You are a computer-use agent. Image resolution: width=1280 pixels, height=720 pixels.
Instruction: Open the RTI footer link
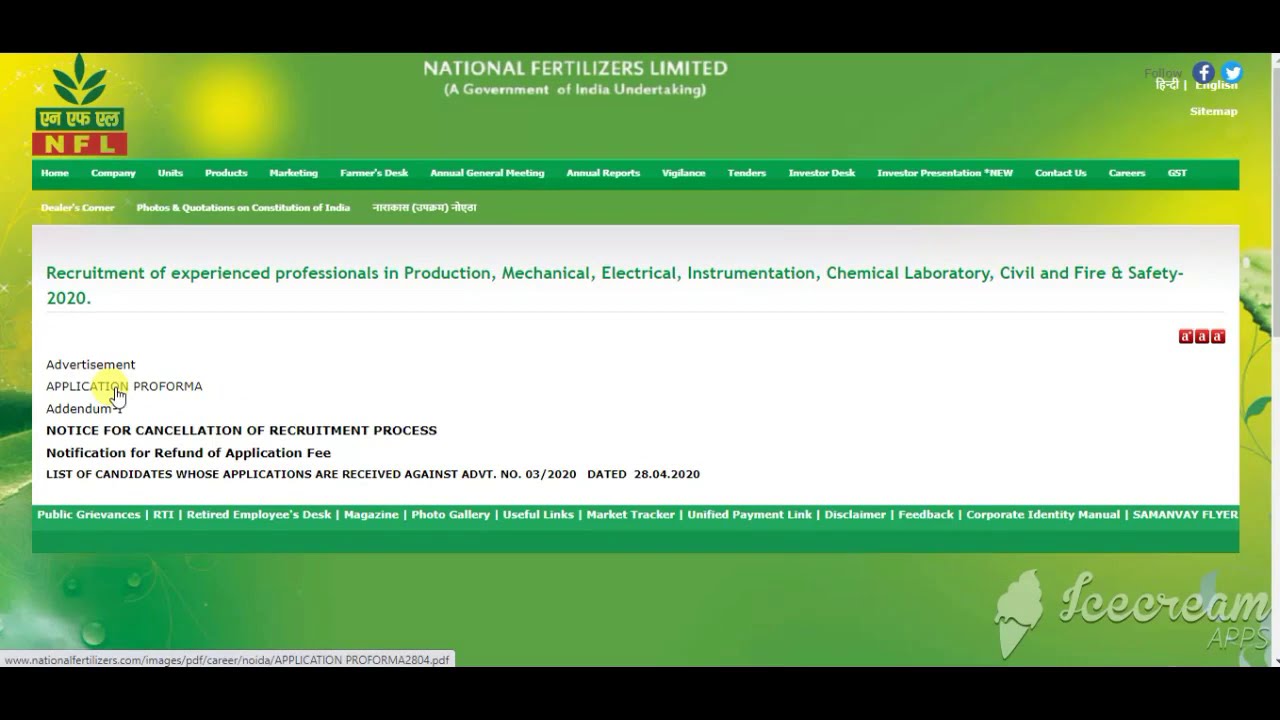click(163, 515)
